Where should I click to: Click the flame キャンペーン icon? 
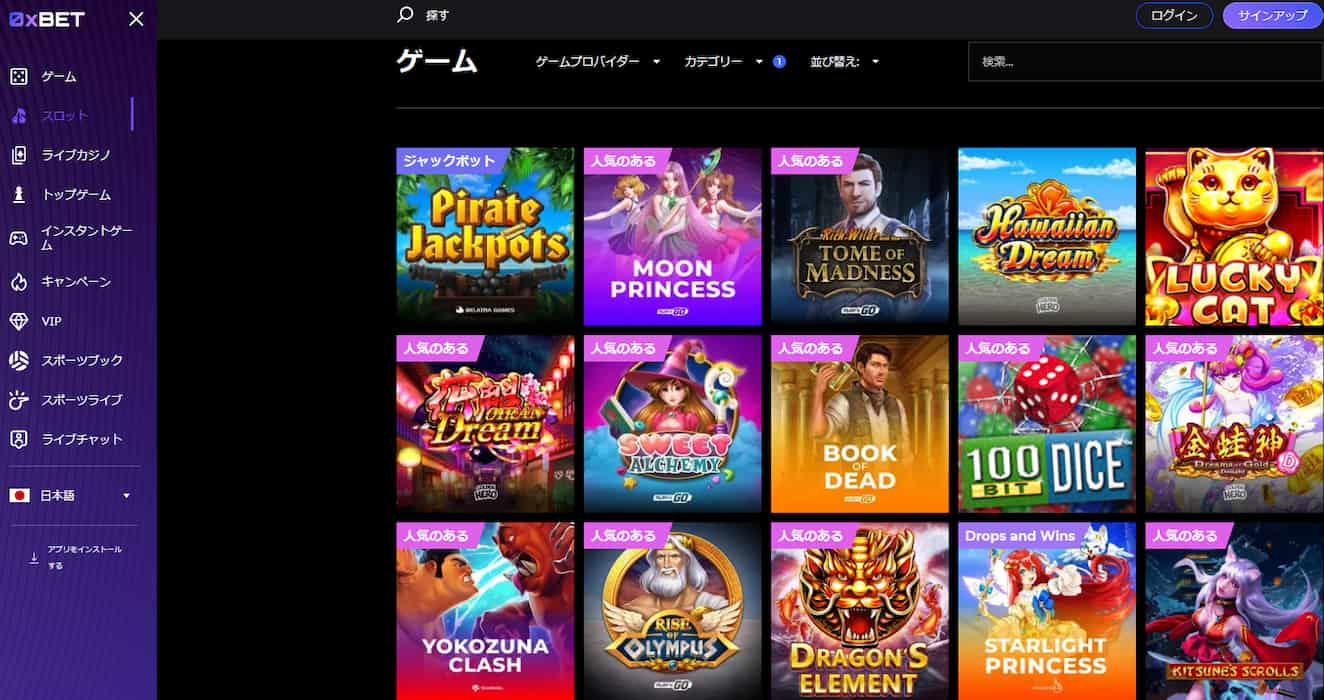click(x=18, y=282)
